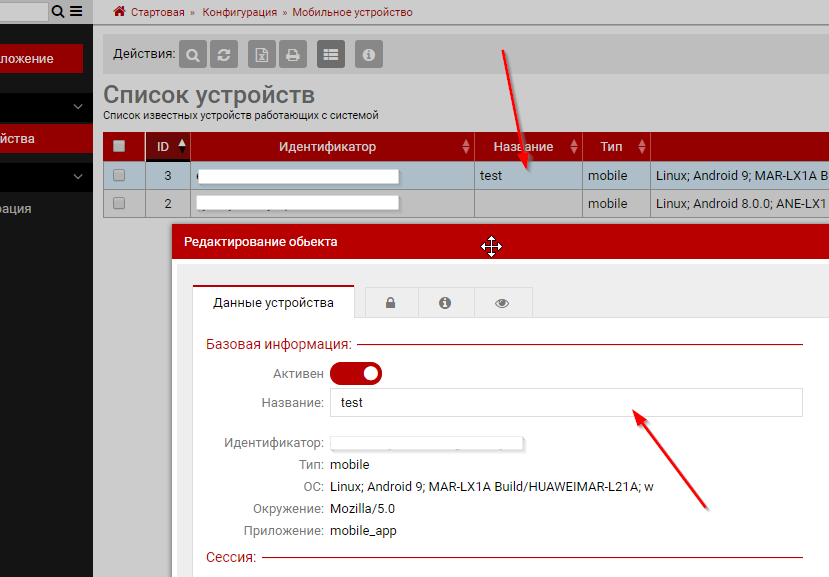Open the lock tab in the edit dialog
This screenshot has width=829, height=577.
(x=390, y=303)
